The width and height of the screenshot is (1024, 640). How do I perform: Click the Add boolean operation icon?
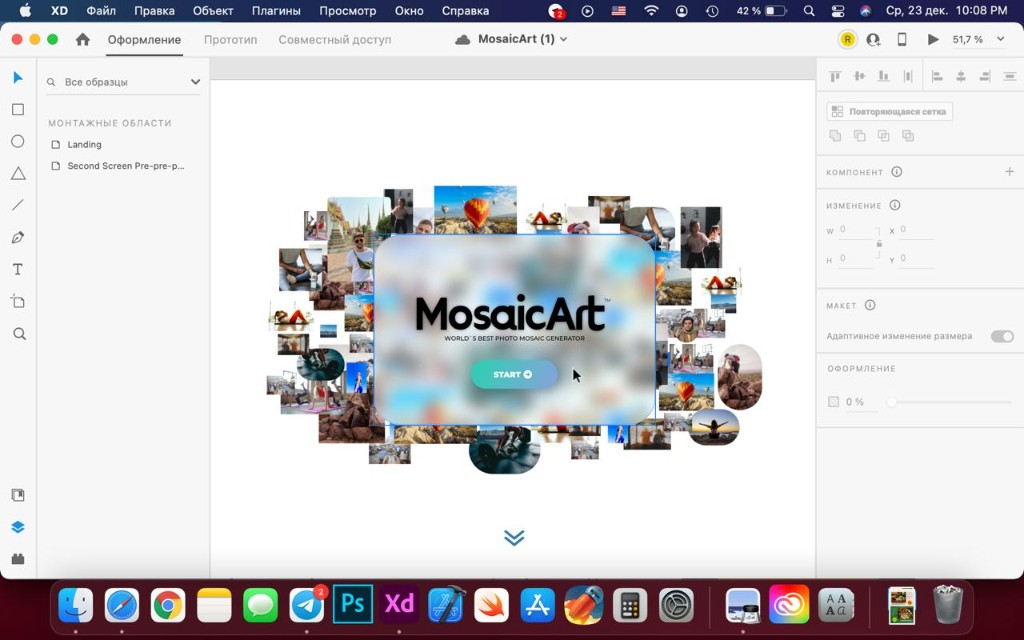coord(835,136)
